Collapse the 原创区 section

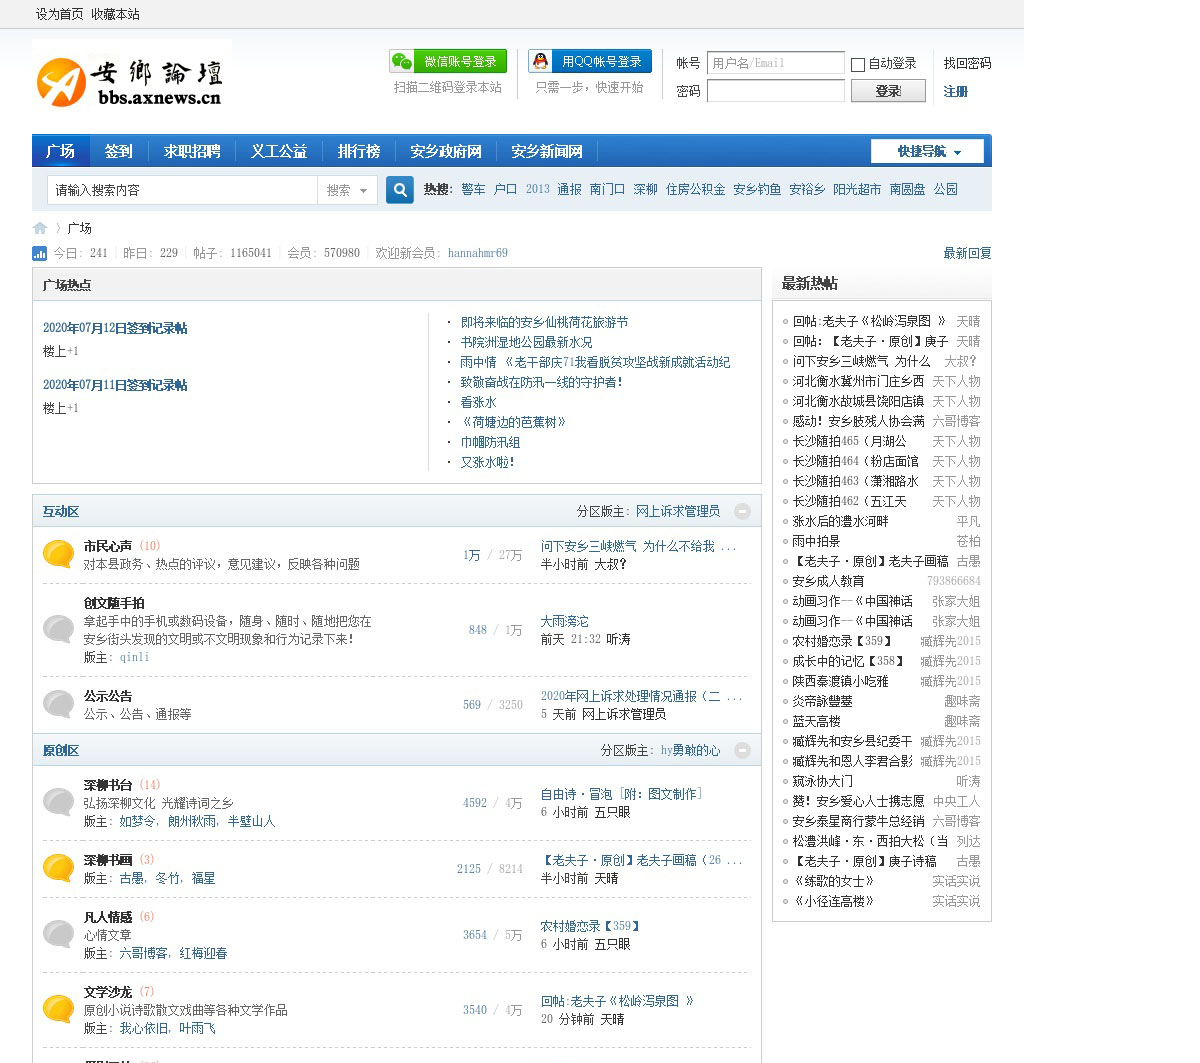tap(742, 751)
